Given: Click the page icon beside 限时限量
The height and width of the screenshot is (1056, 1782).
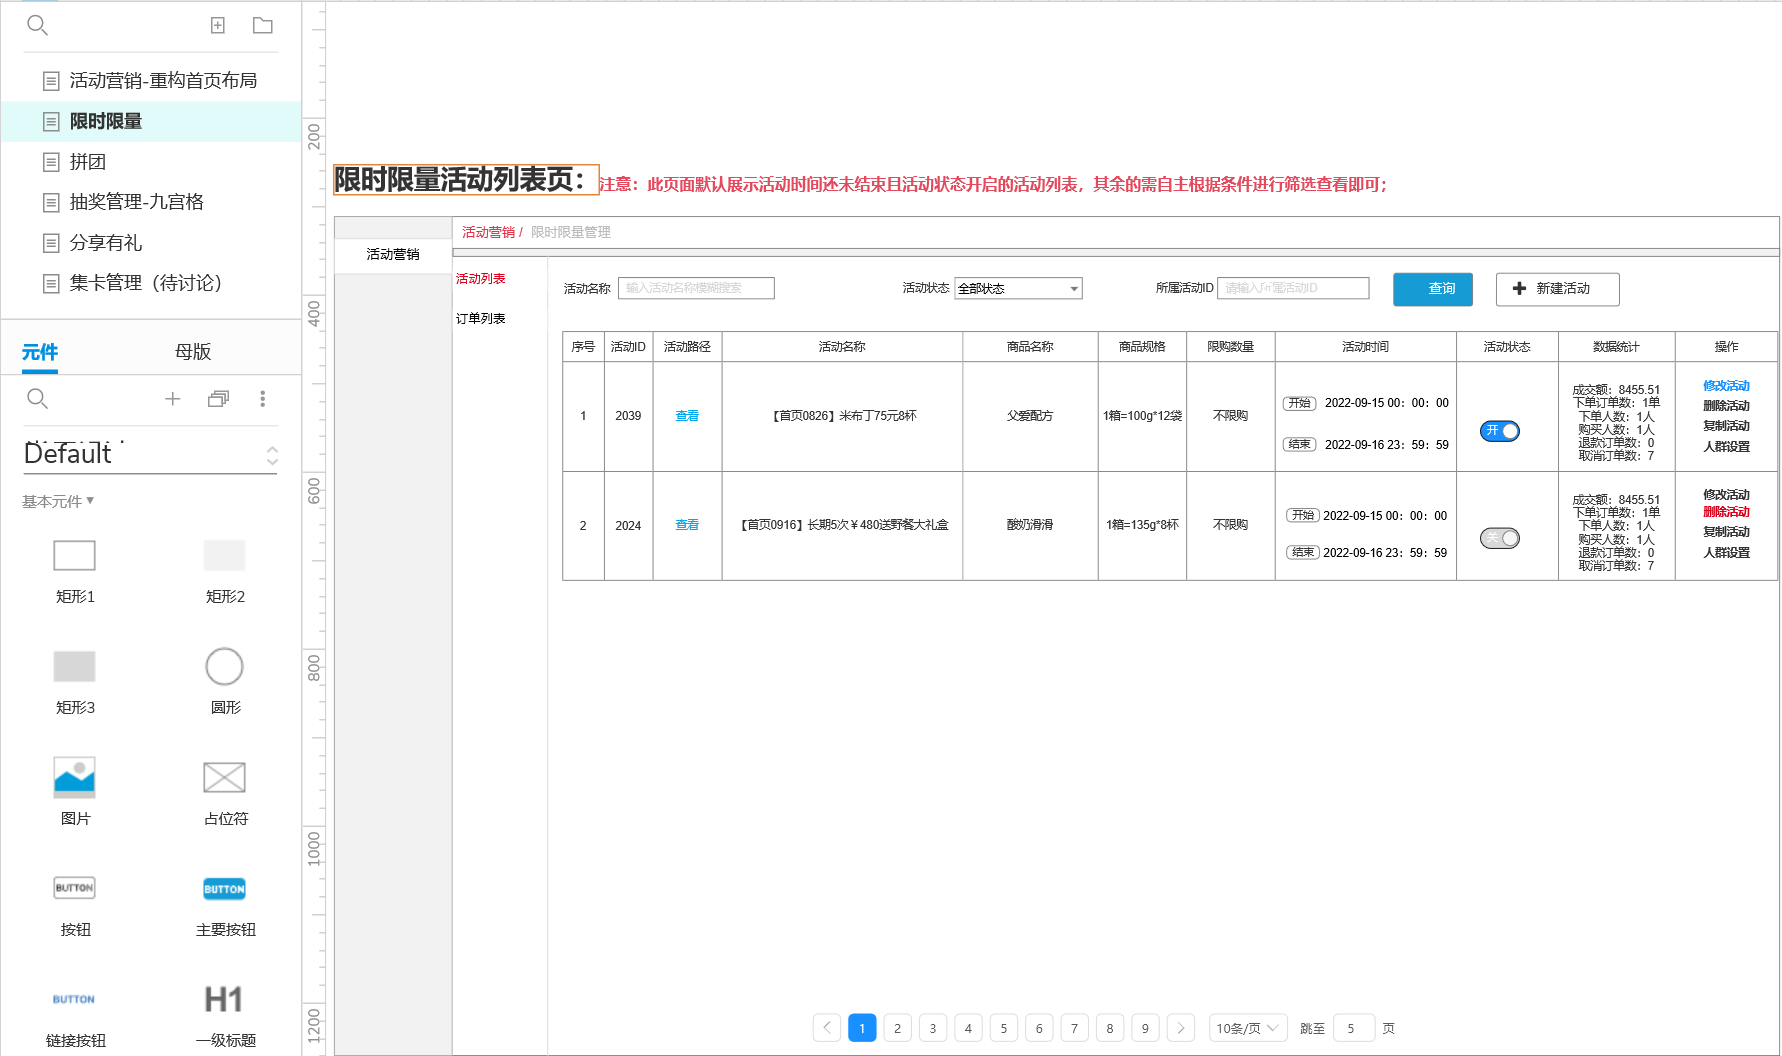Looking at the screenshot, I should pos(51,122).
